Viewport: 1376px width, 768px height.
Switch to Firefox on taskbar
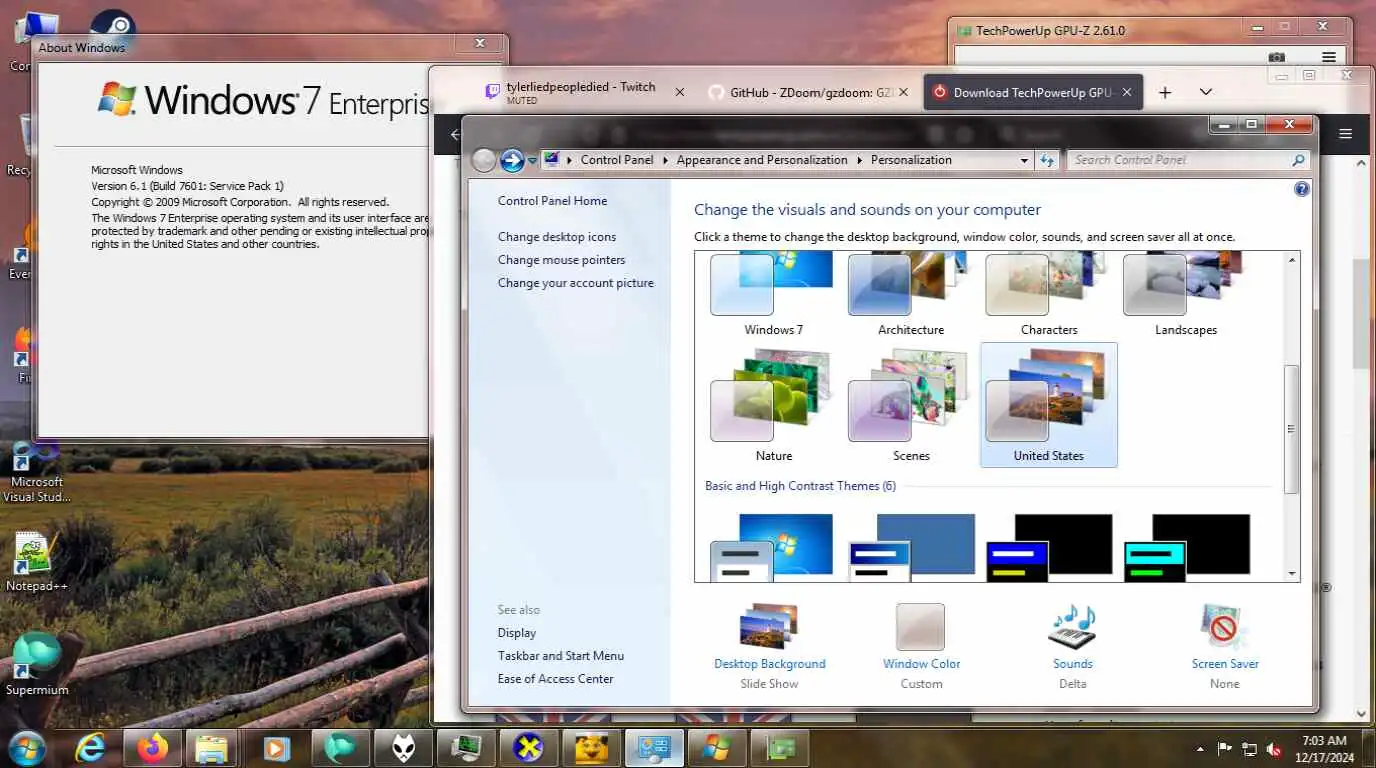[x=153, y=747]
